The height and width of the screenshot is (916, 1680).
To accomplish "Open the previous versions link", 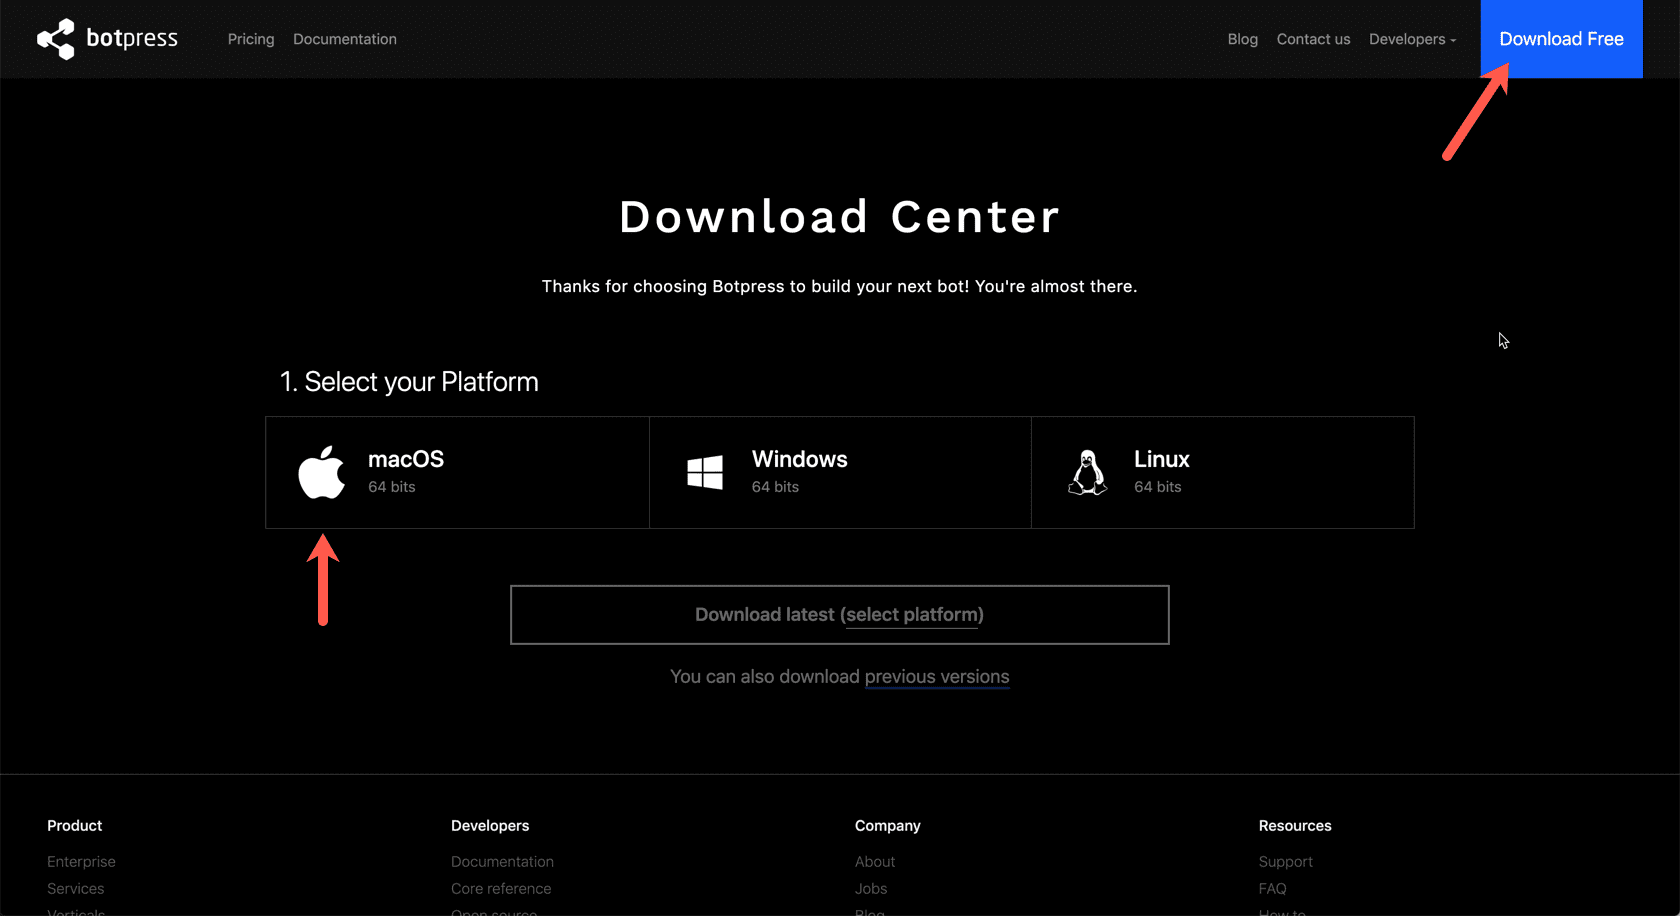I will click(937, 677).
